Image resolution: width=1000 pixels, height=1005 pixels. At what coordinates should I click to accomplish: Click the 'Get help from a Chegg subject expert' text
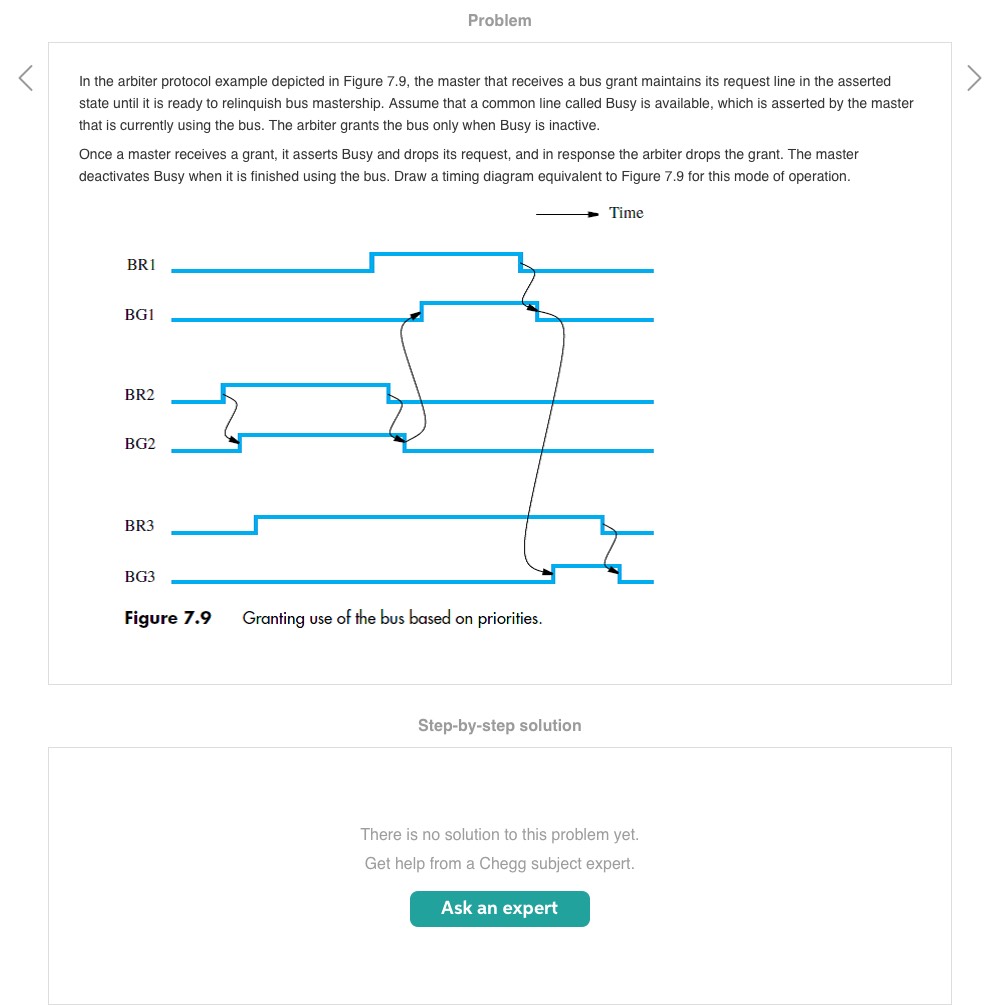(500, 863)
